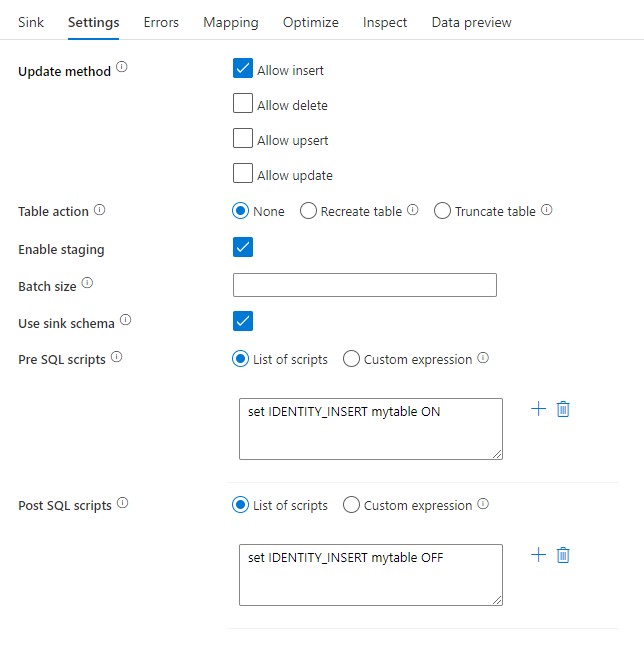Show info for Use sink schema

click(125, 321)
